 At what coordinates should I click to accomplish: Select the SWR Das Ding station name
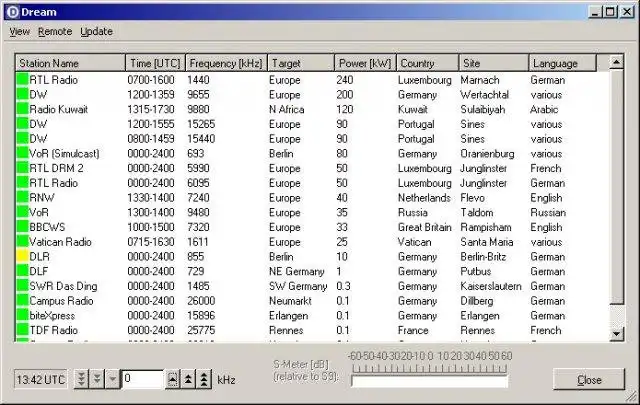(63, 286)
